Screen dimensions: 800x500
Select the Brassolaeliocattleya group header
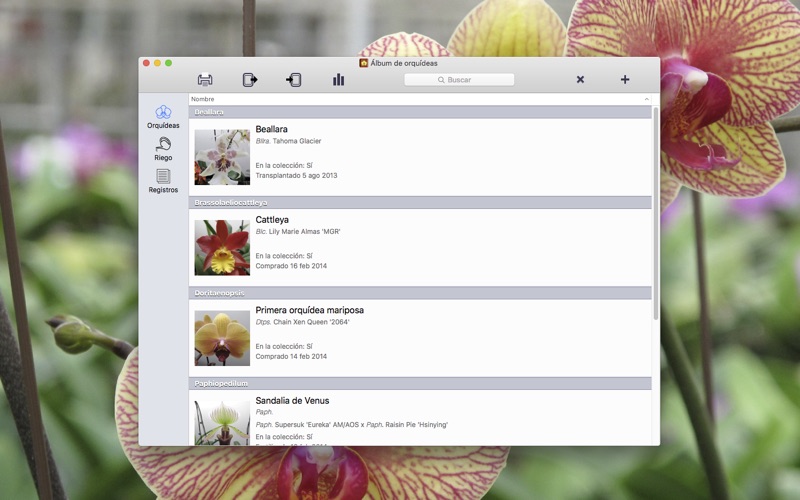tap(420, 202)
